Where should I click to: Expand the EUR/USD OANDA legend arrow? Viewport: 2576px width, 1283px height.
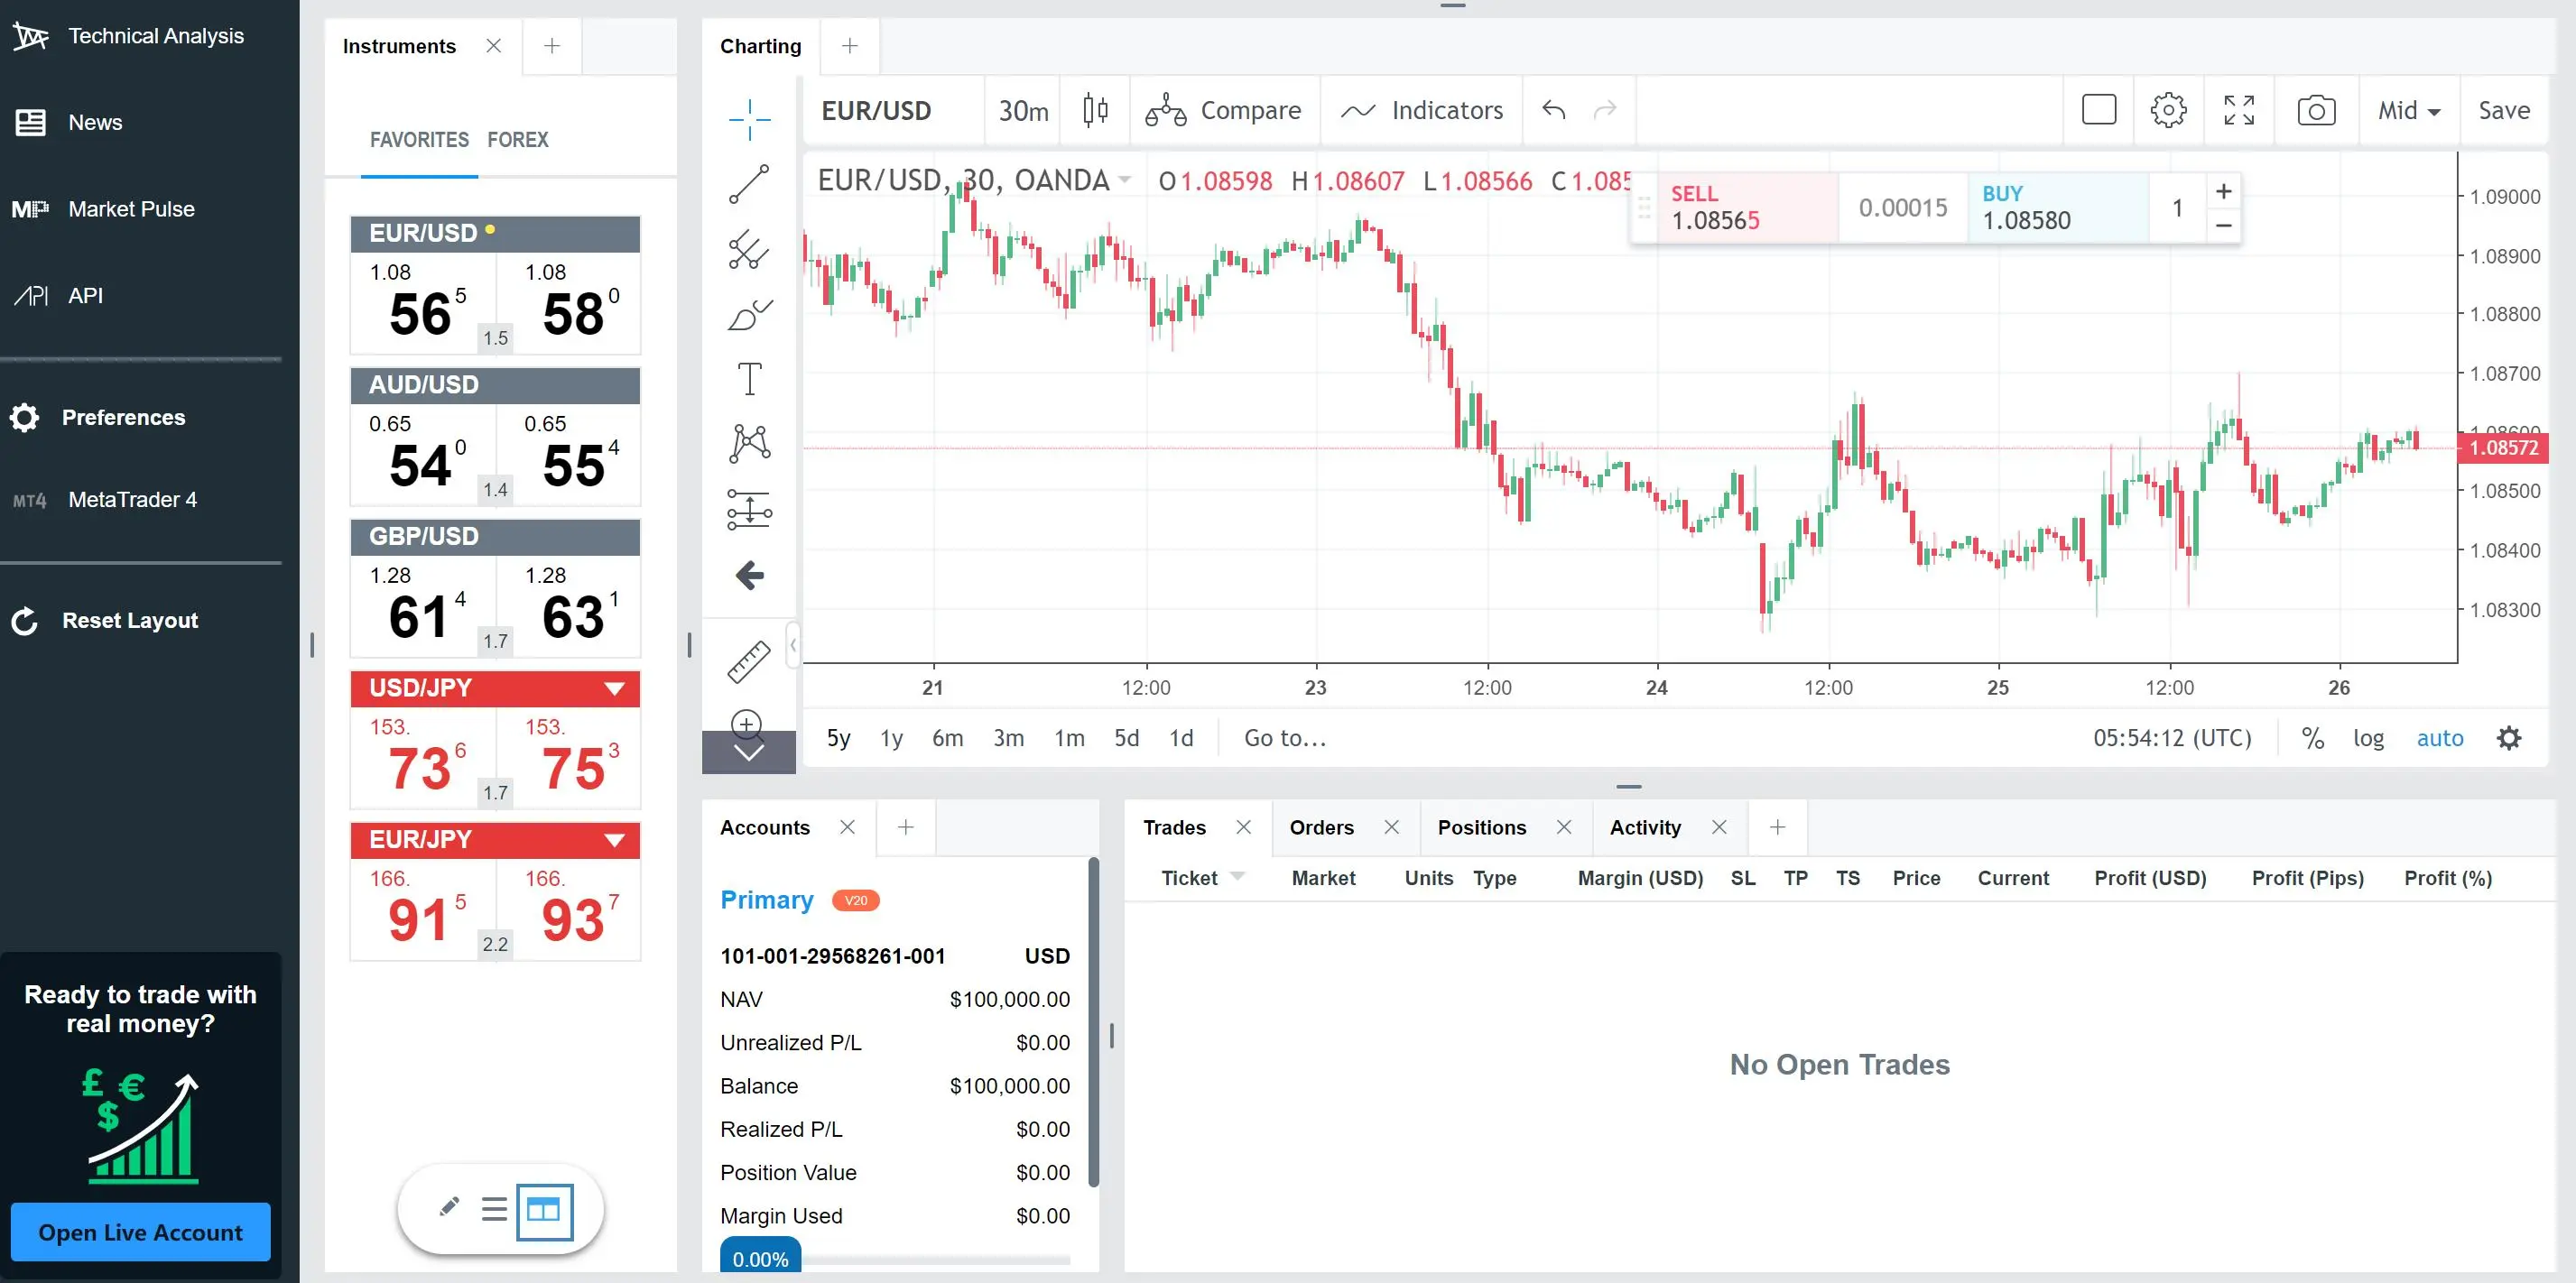click(1125, 180)
